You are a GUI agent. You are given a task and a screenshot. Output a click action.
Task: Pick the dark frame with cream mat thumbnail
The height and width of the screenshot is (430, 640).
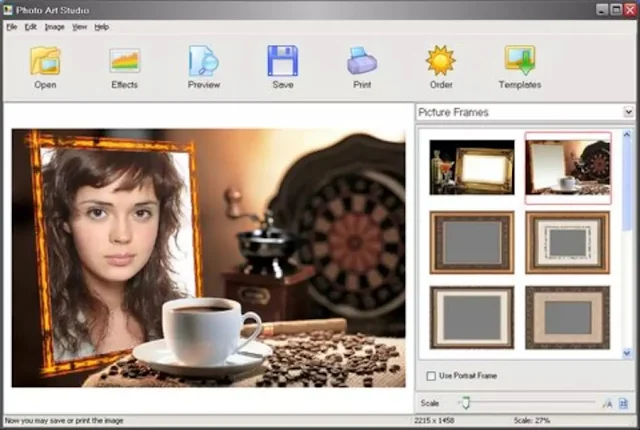pyautogui.click(x=472, y=317)
